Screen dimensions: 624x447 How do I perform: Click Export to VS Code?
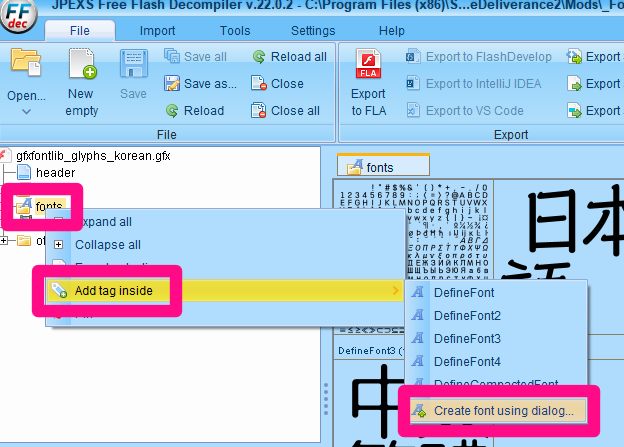pos(464,111)
